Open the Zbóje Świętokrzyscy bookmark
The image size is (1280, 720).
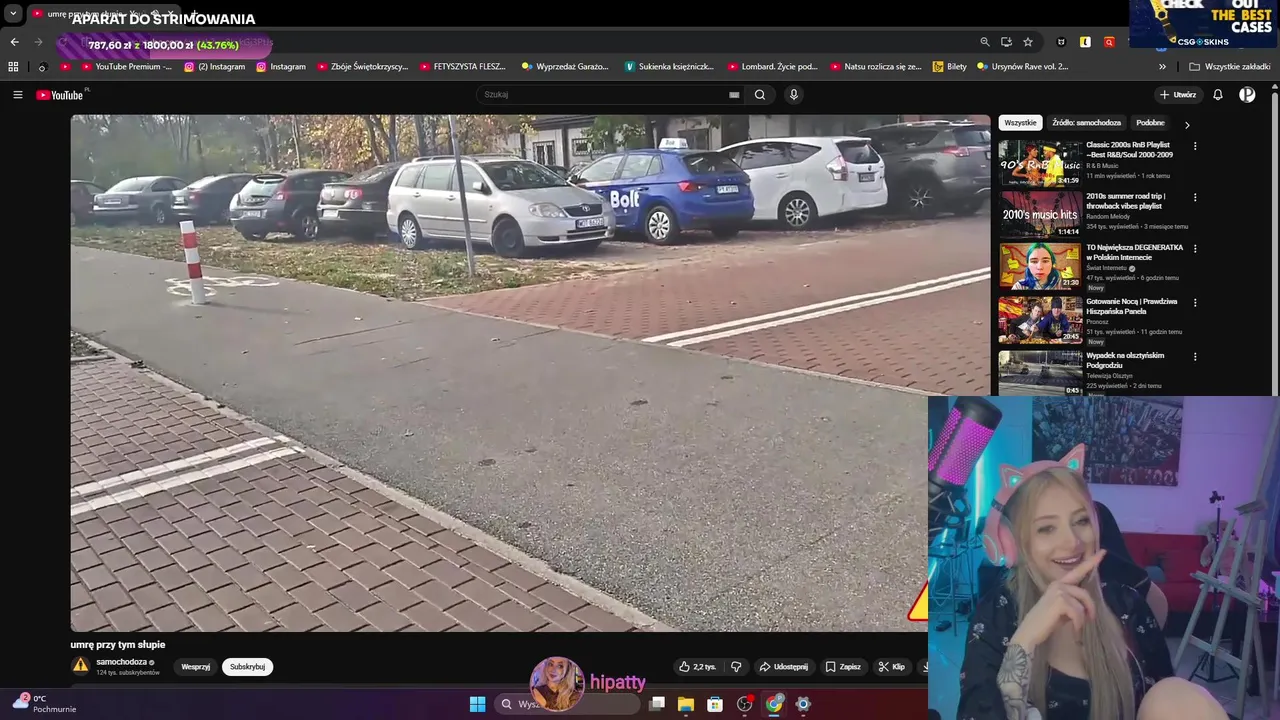tap(362, 67)
